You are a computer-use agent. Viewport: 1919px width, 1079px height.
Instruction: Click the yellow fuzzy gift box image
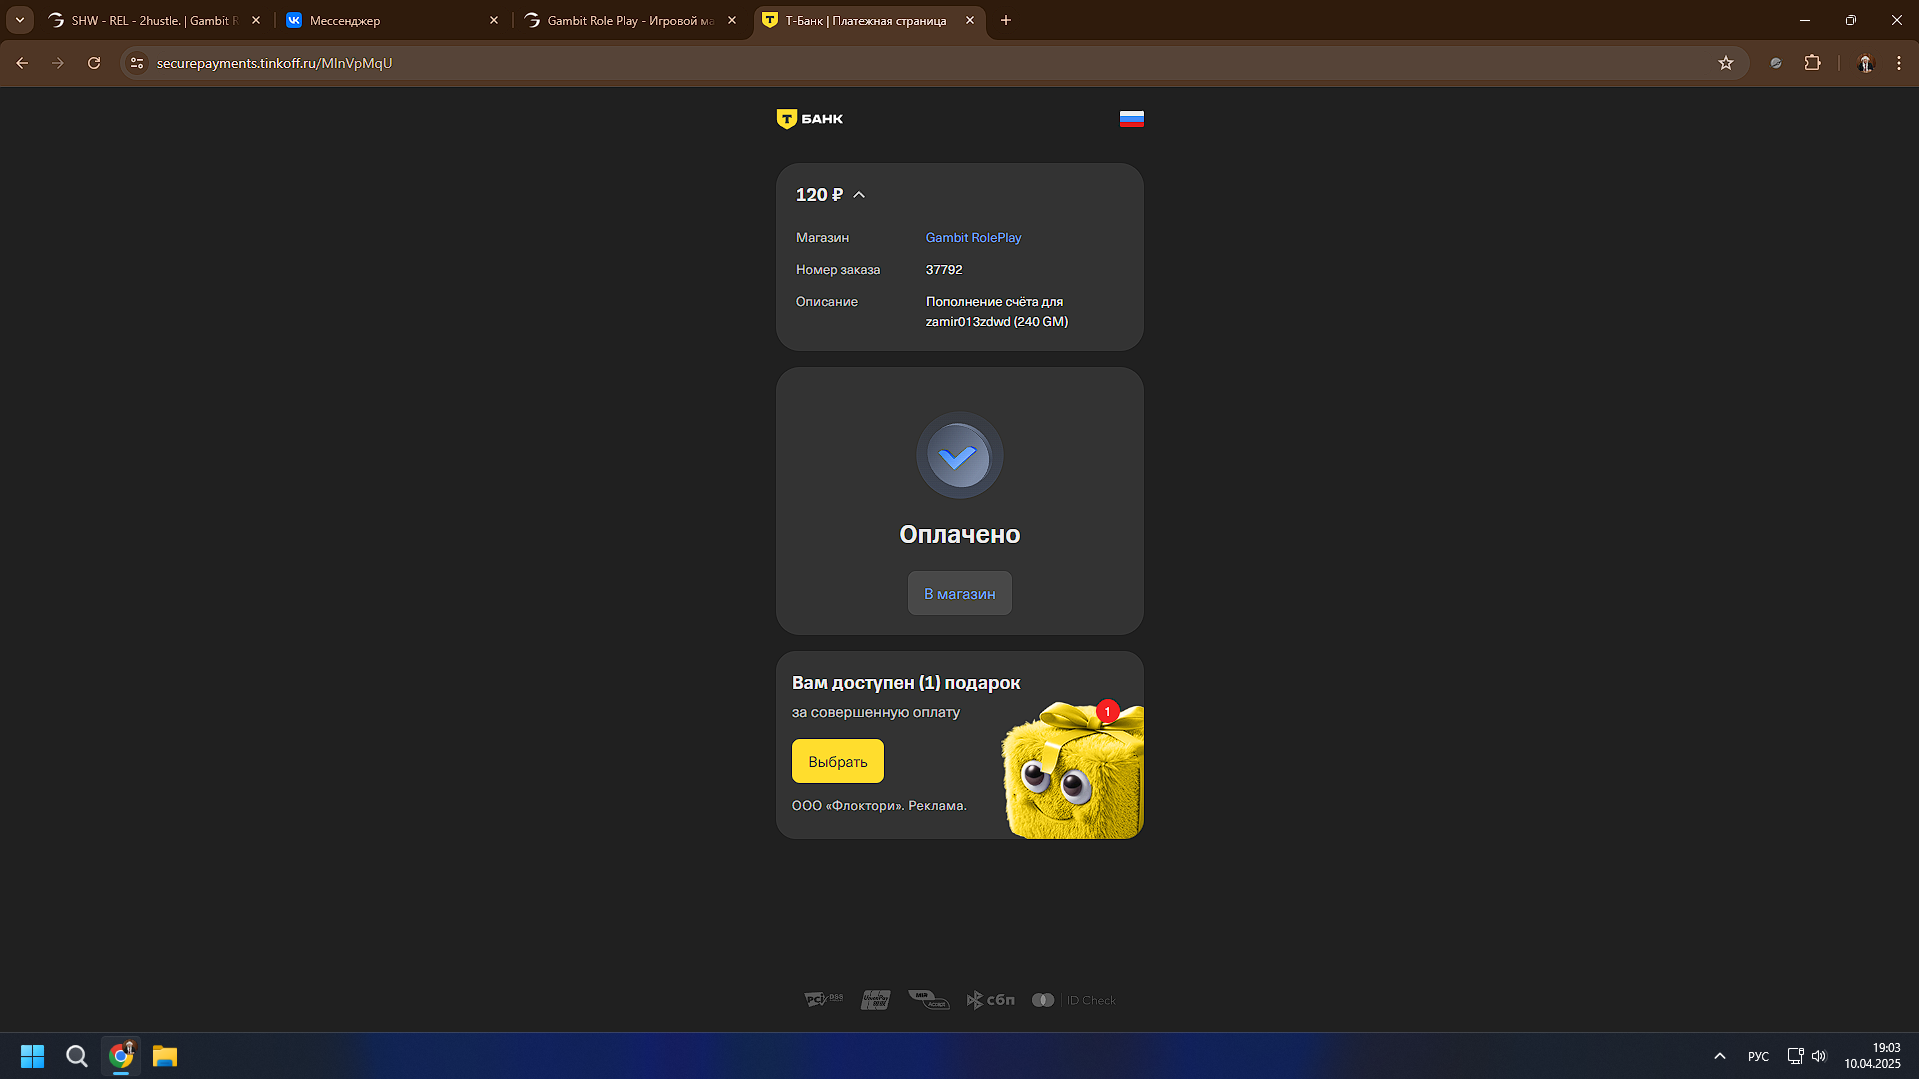pyautogui.click(x=1073, y=772)
